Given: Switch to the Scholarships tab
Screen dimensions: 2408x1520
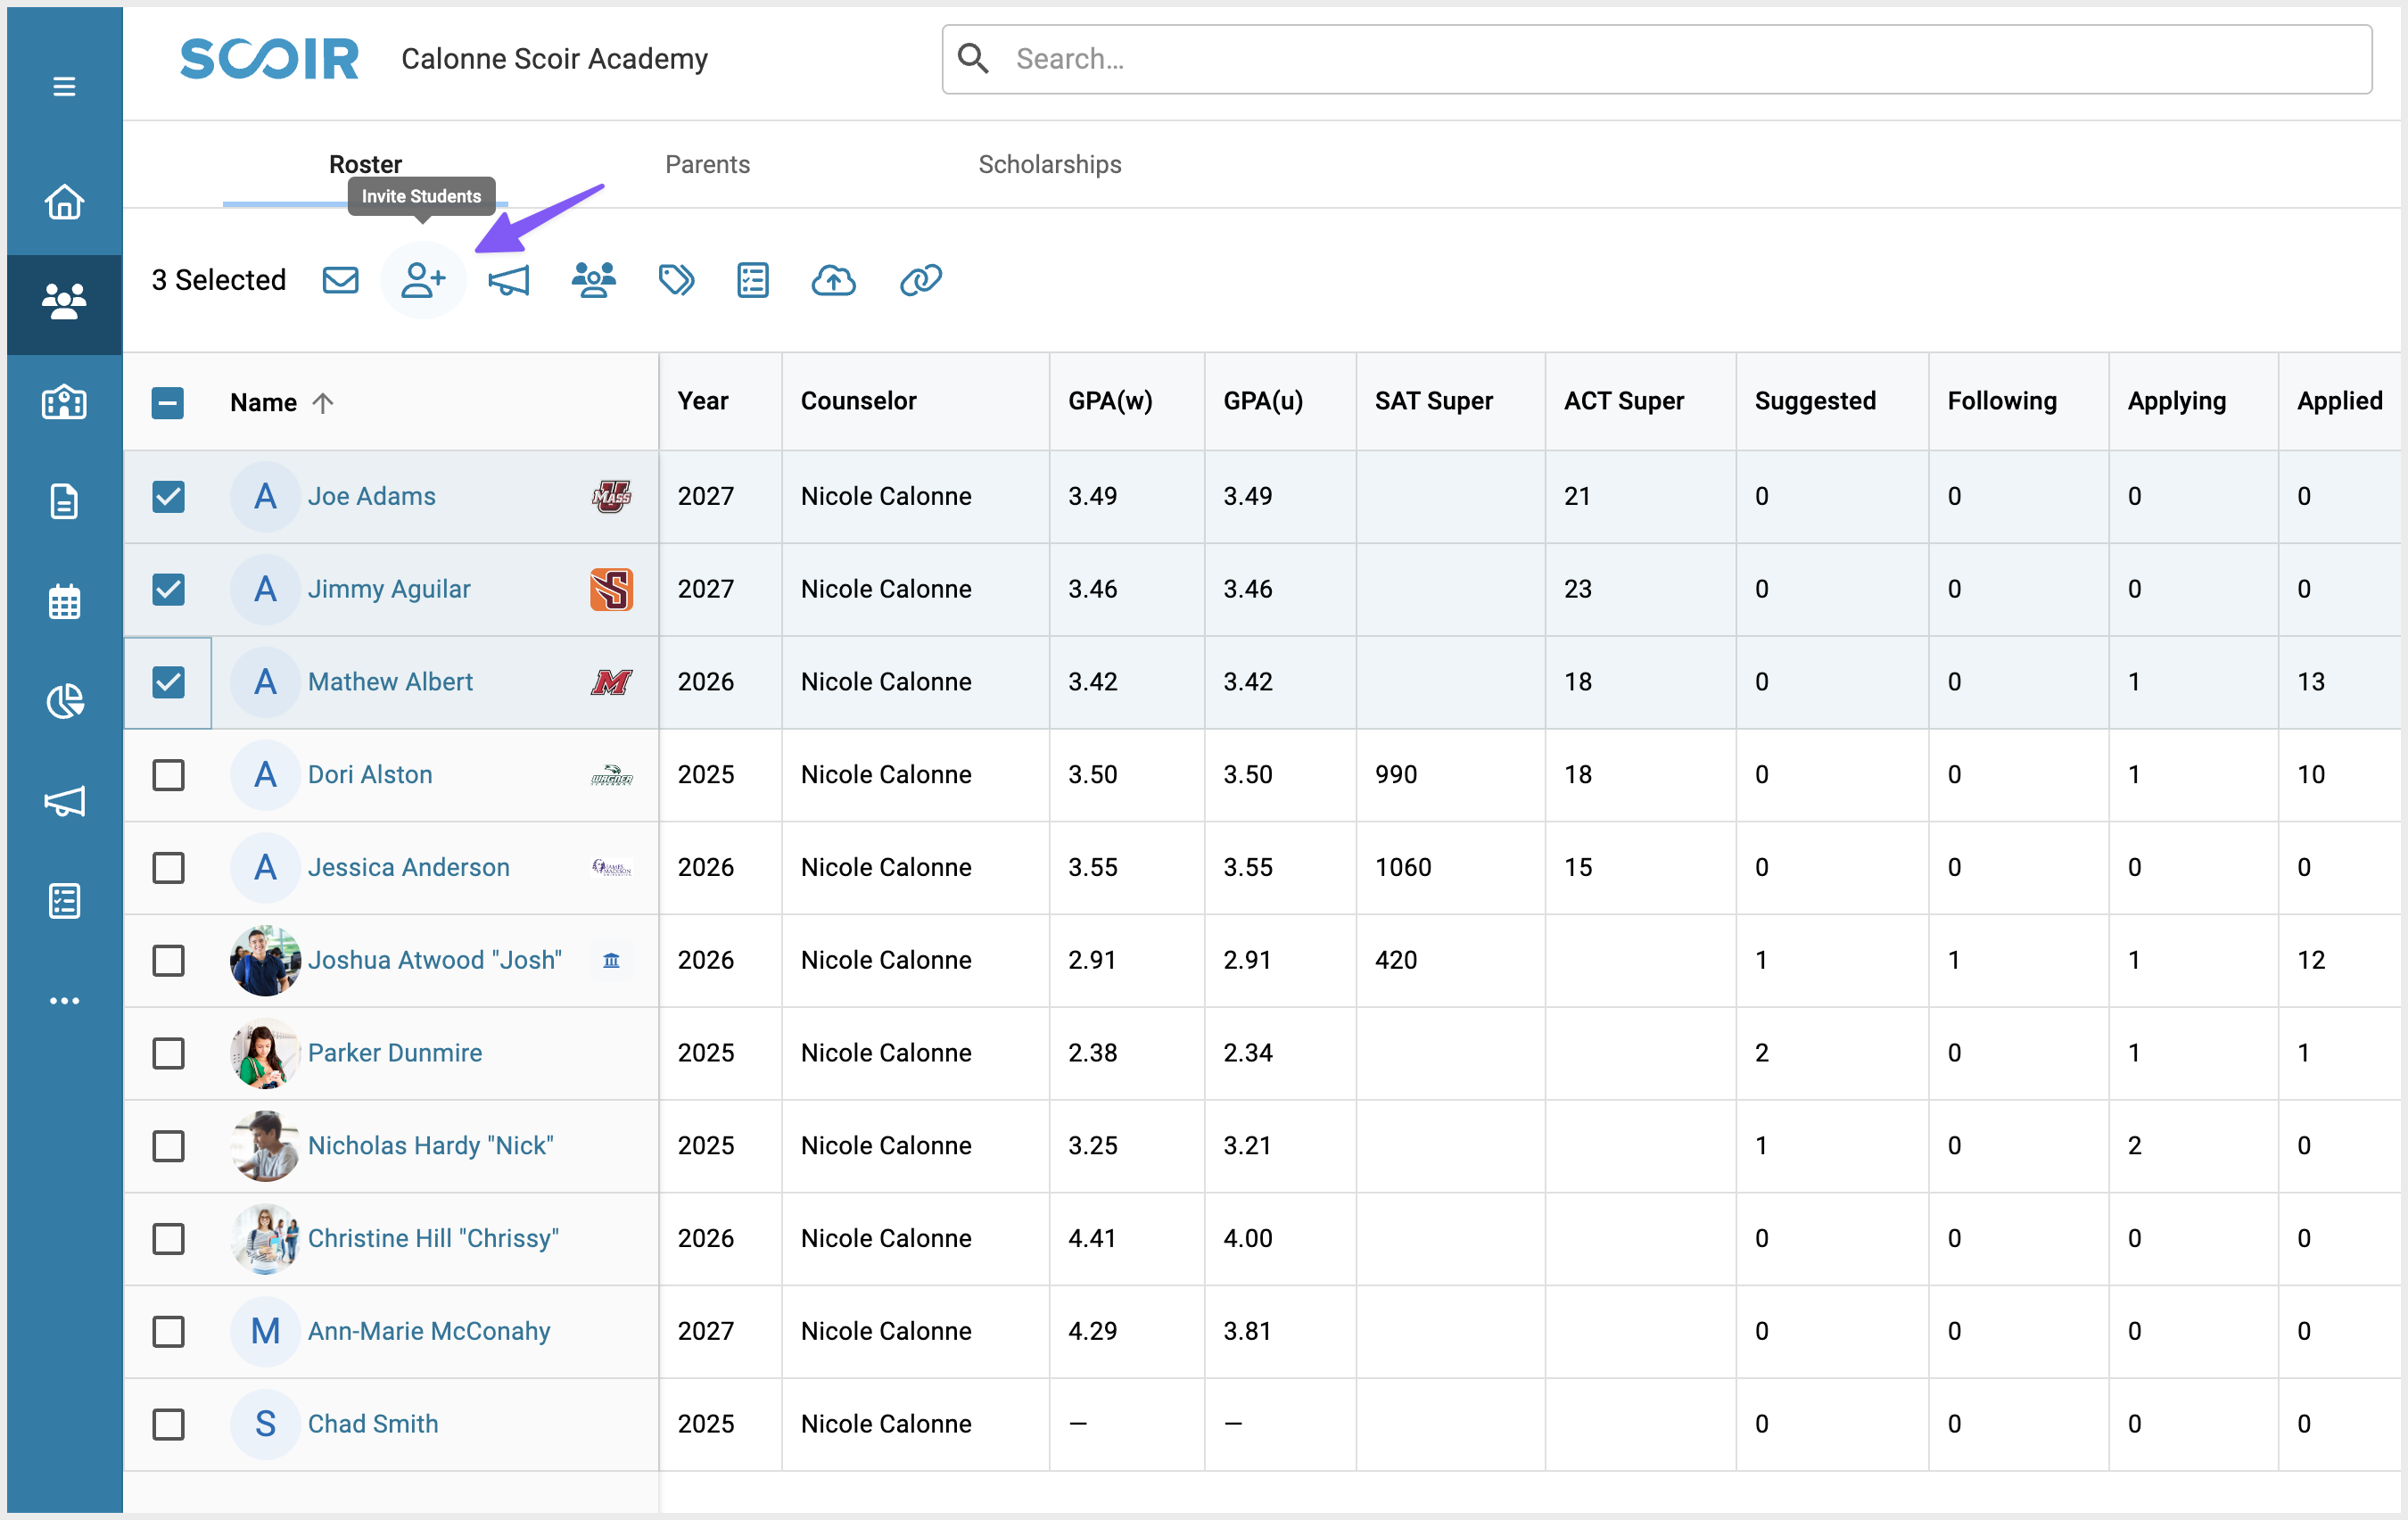Looking at the screenshot, I should (x=1049, y=164).
